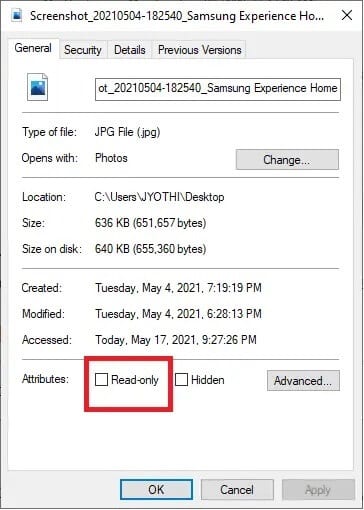
Task: Click the Change... button for Opens with
Action: 287,160
